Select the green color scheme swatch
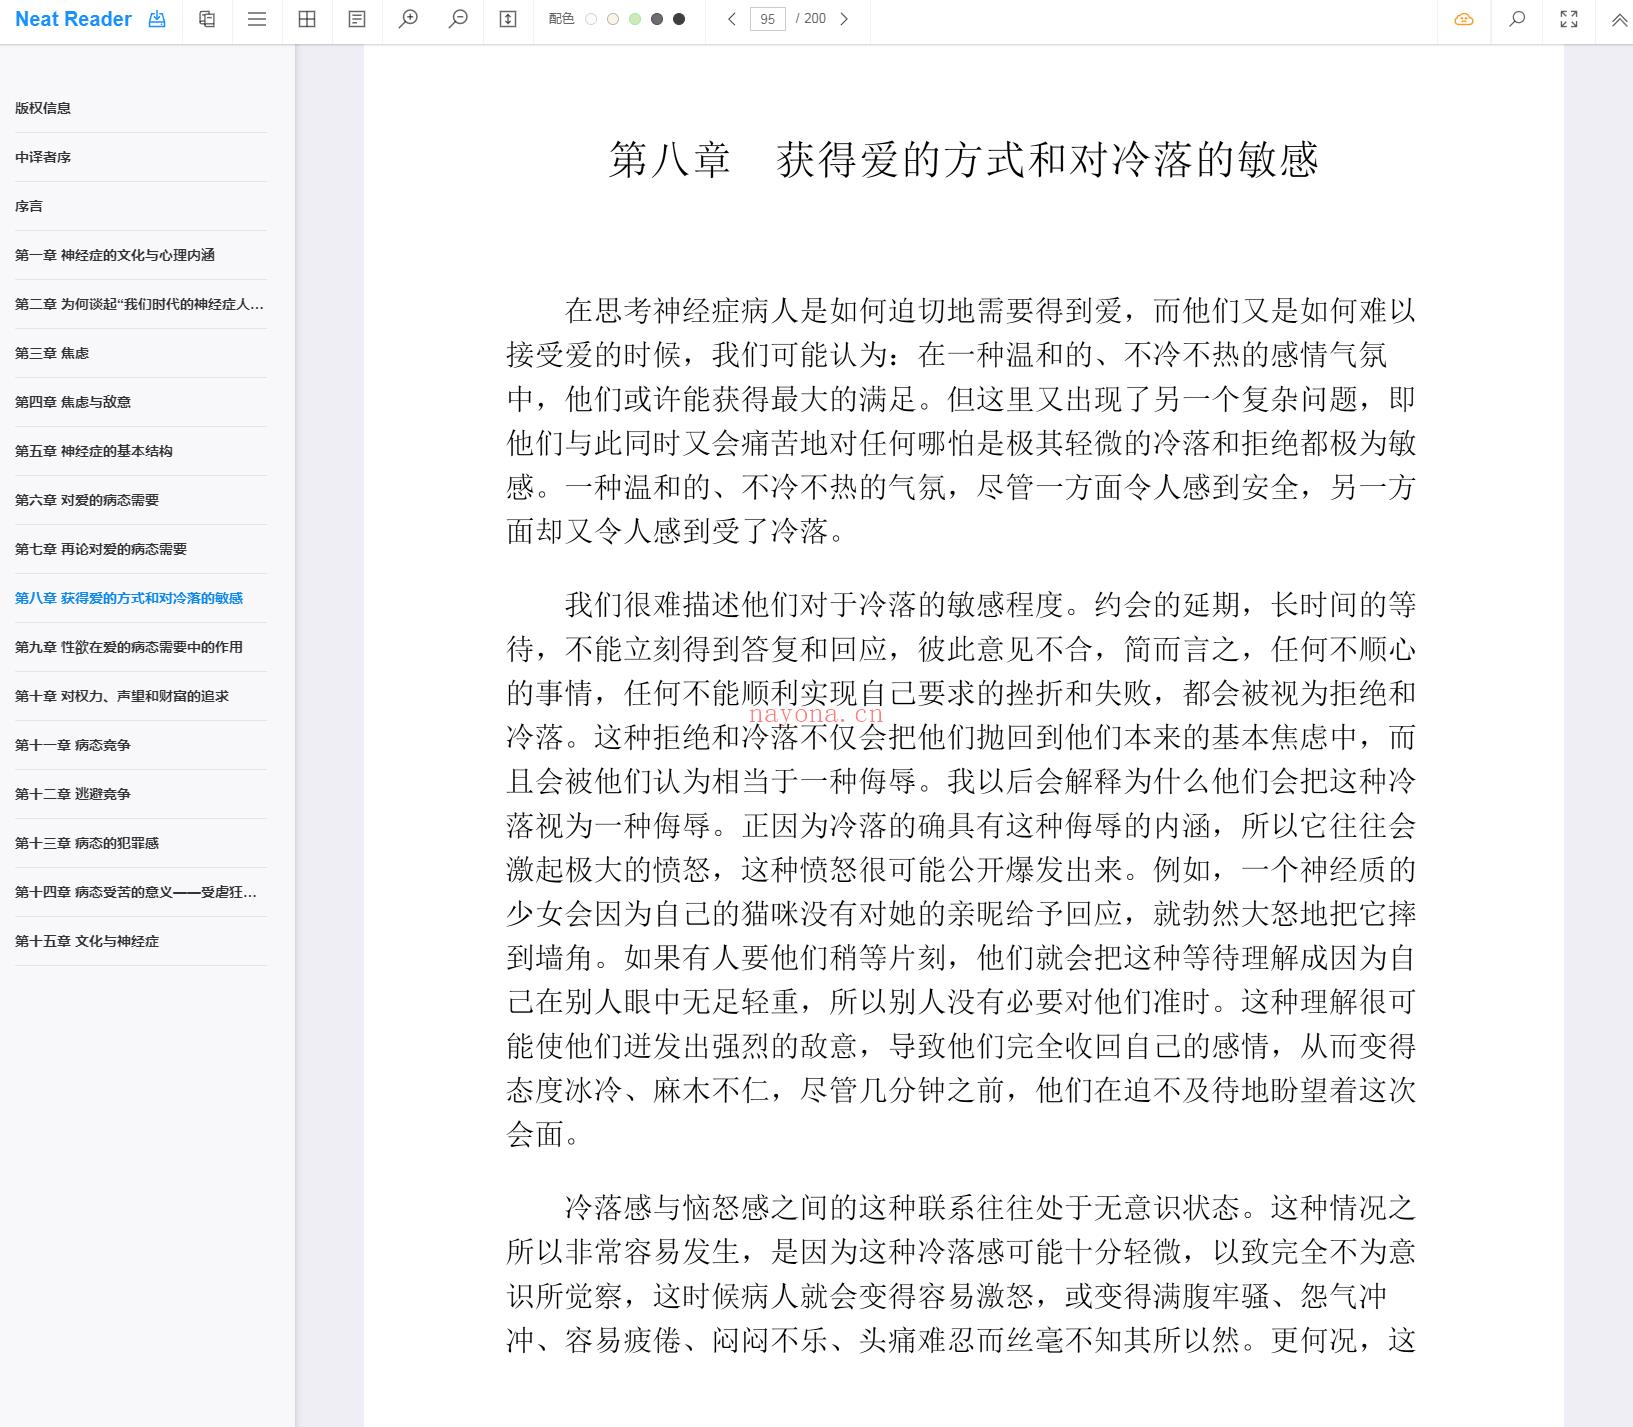The height and width of the screenshot is (1427, 1633). (635, 19)
